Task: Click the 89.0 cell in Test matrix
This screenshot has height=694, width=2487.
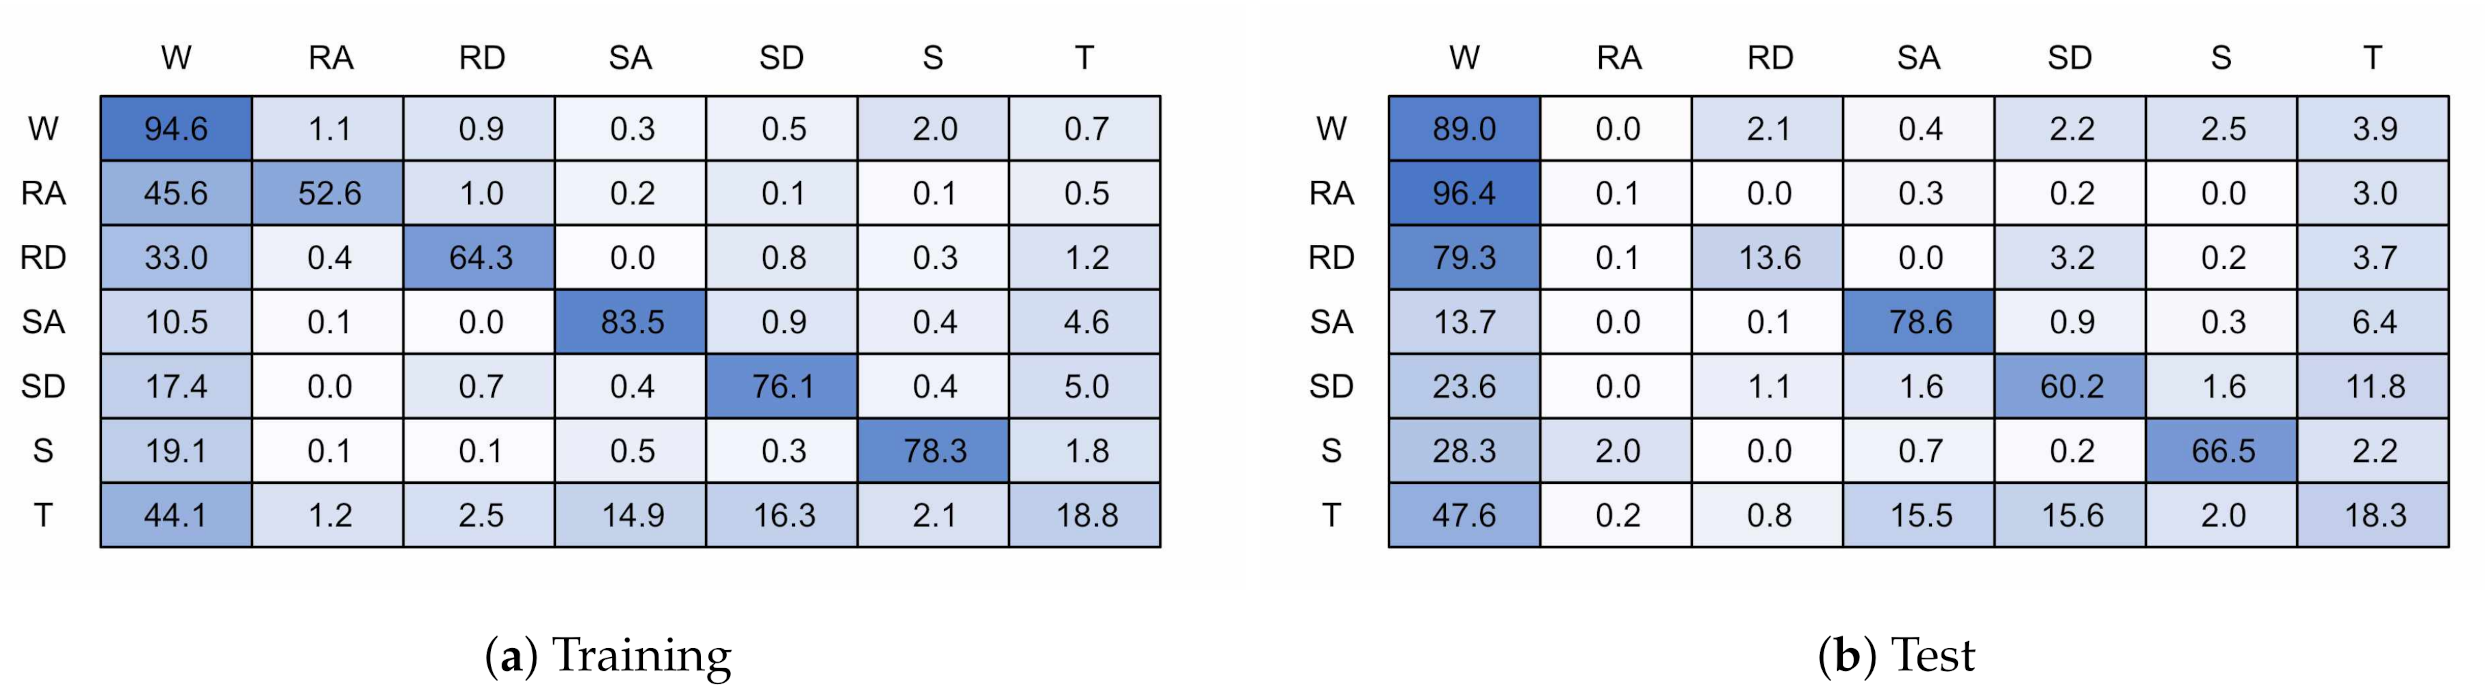Action: [1464, 129]
